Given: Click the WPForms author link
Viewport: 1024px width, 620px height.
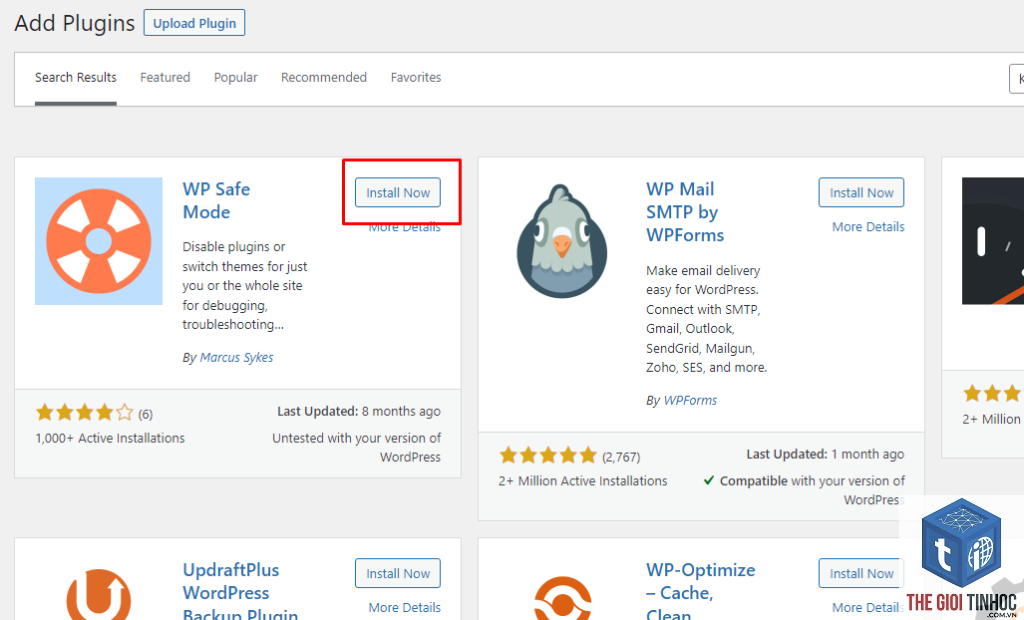Looking at the screenshot, I should pyautogui.click(x=690, y=400).
